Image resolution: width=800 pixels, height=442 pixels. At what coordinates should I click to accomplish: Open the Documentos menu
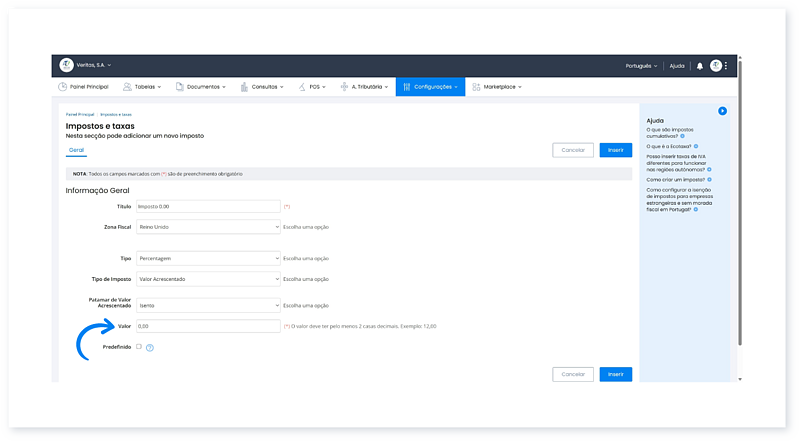[x=201, y=87]
